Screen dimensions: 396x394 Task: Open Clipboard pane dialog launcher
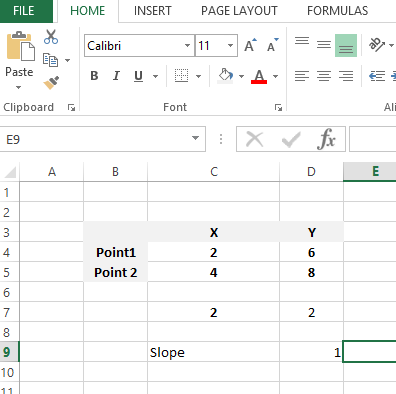coord(71,107)
